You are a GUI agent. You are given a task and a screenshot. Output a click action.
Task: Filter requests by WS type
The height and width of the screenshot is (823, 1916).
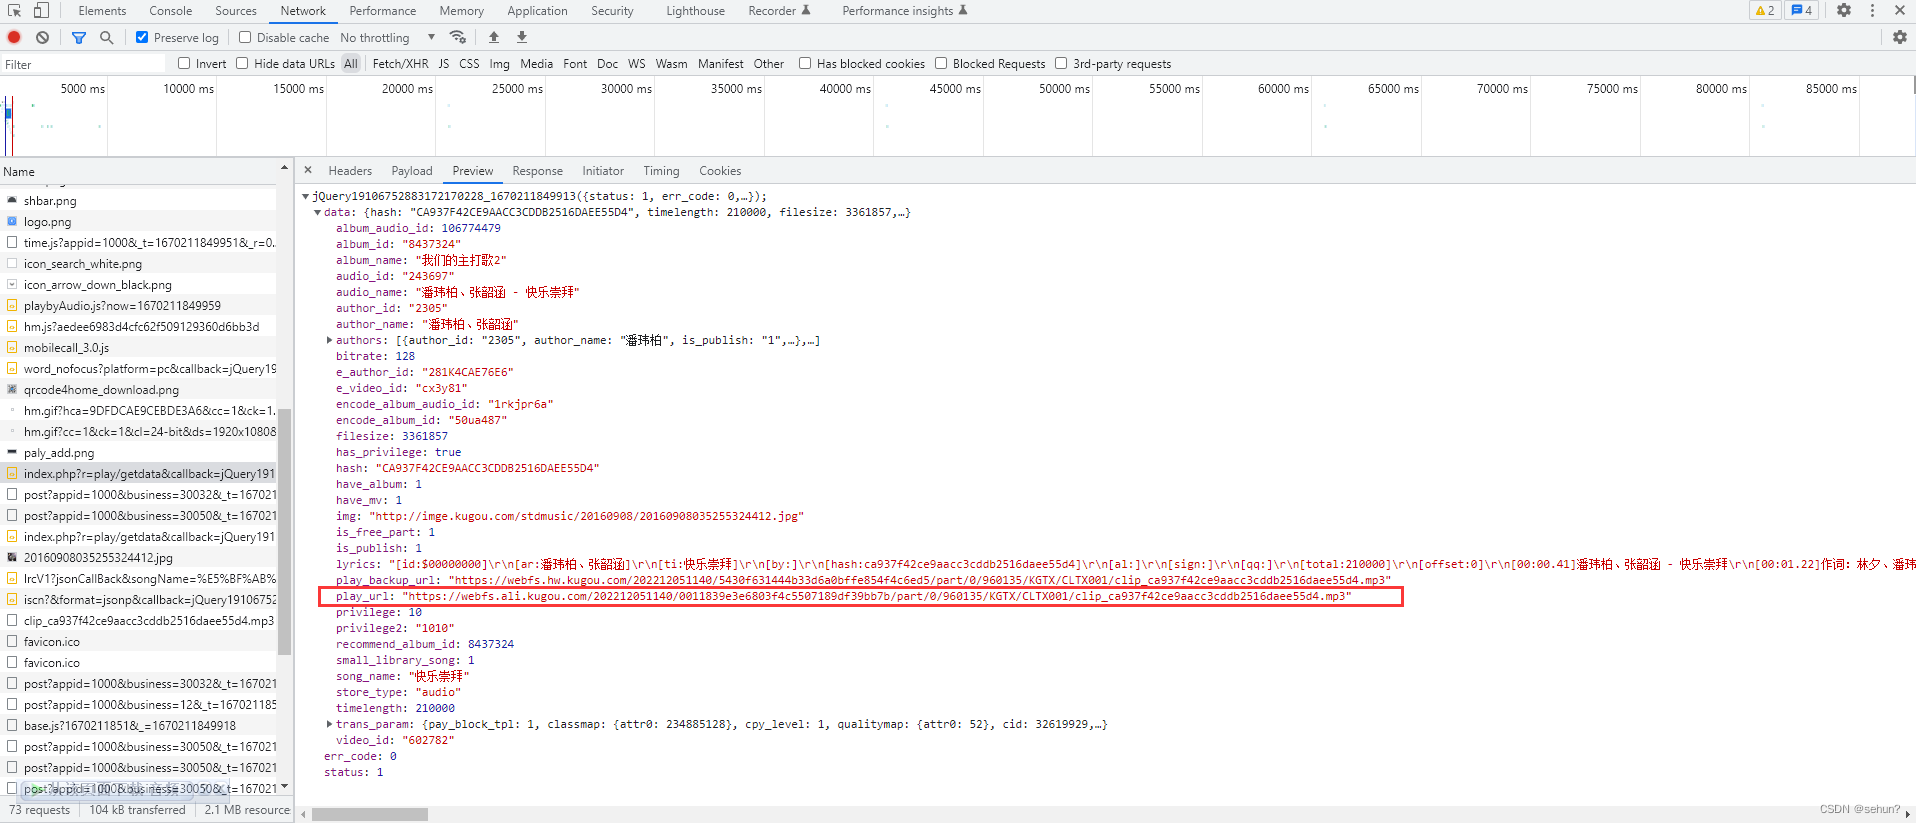[x=637, y=64]
